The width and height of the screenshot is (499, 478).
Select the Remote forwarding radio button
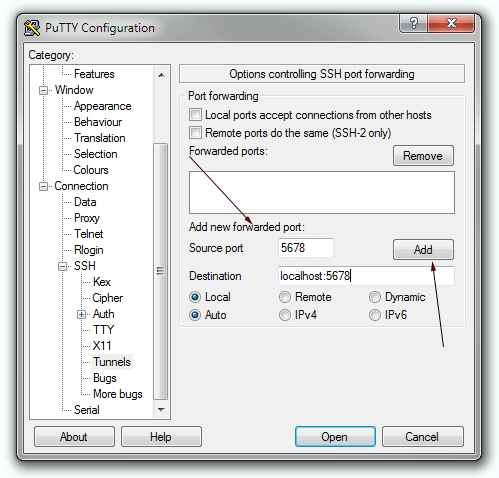click(x=285, y=297)
